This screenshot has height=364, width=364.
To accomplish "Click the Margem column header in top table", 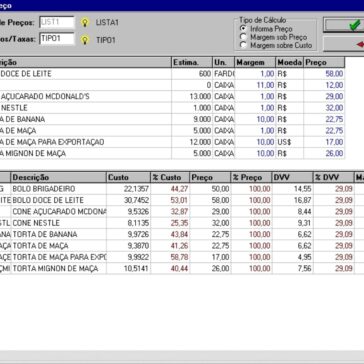I will 255,62.
